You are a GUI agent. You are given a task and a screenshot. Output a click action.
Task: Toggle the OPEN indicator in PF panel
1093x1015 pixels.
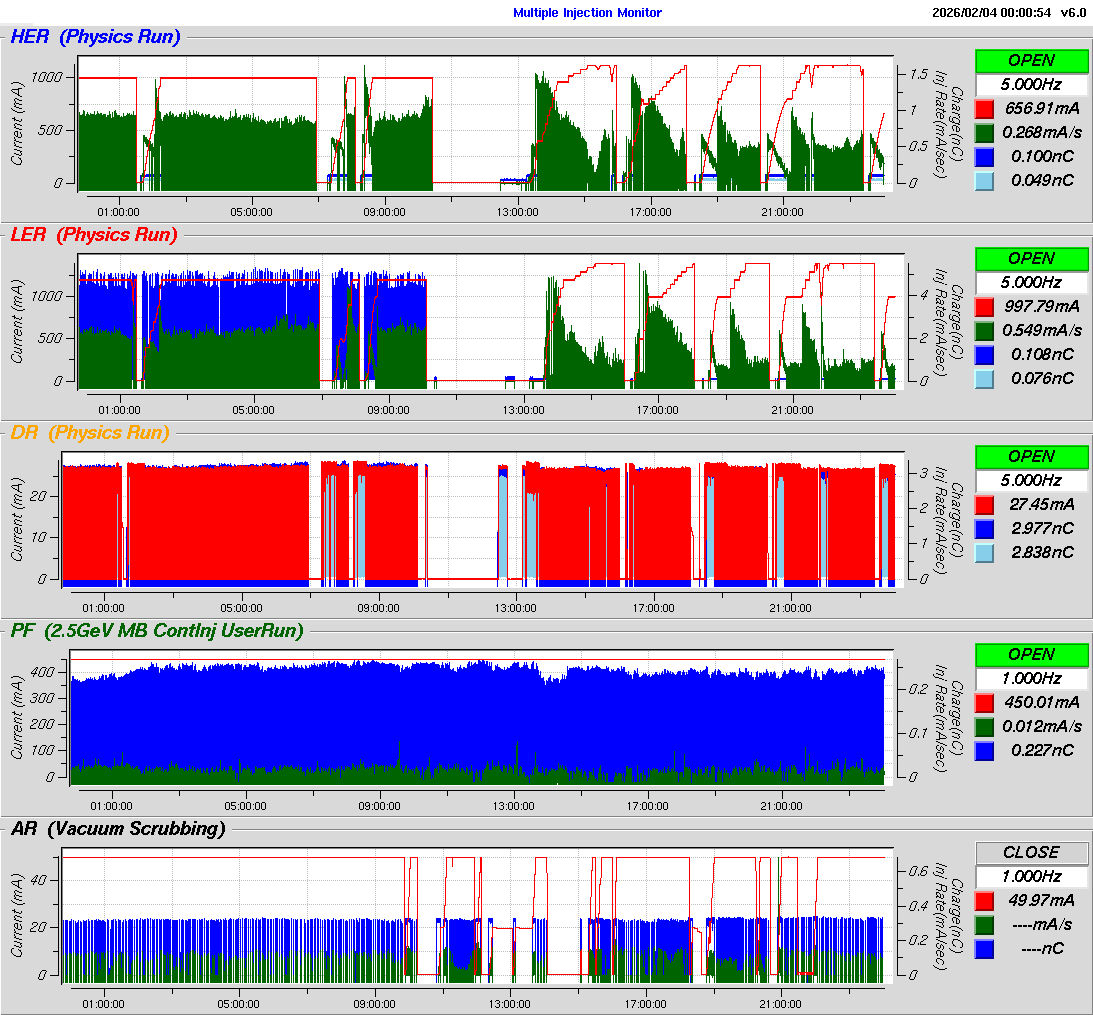(x=1031, y=654)
